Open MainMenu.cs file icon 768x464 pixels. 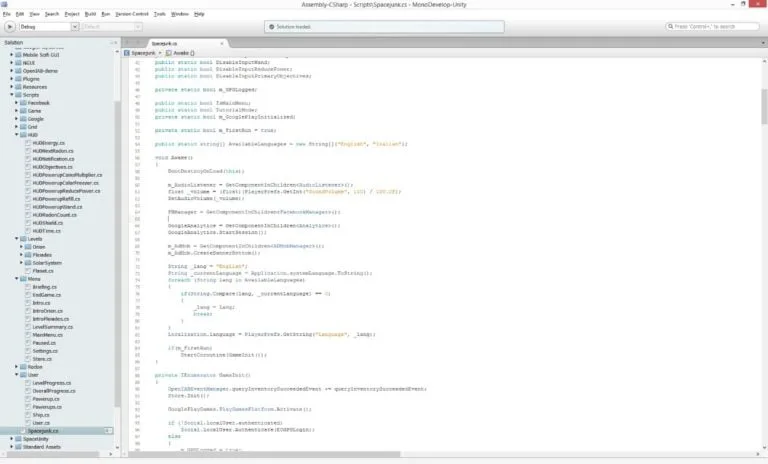click(28, 335)
